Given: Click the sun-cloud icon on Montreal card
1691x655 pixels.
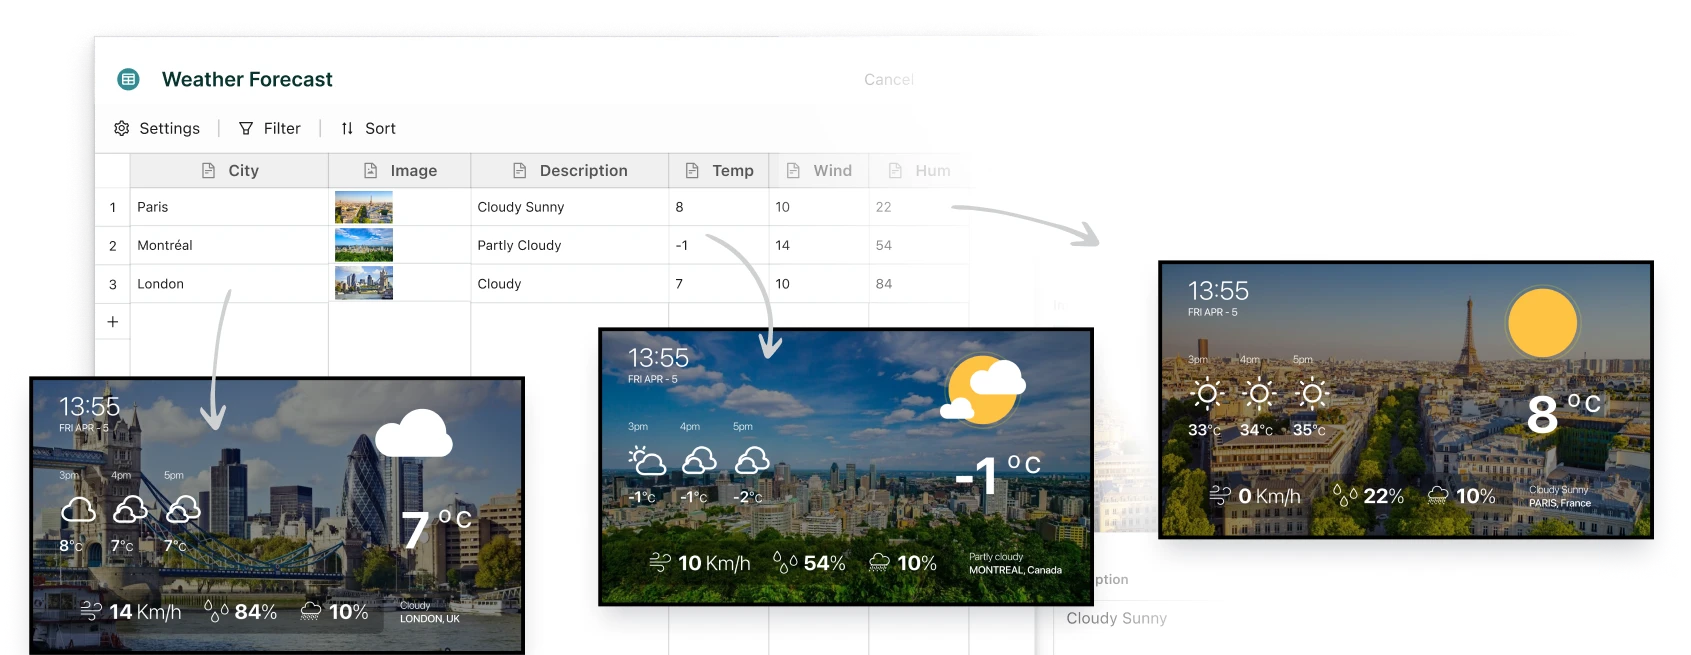Looking at the screenshot, I should coord(984,390).
